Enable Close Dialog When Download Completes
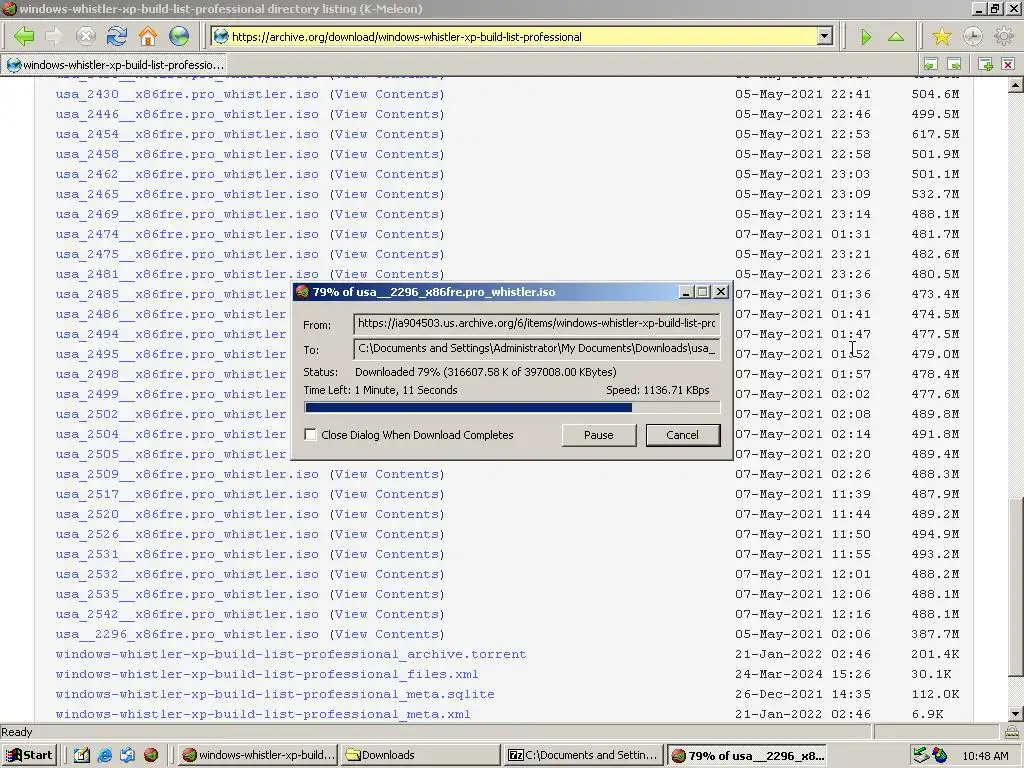The width and height of the screenshot is (1024, 768). coord(310,434)
